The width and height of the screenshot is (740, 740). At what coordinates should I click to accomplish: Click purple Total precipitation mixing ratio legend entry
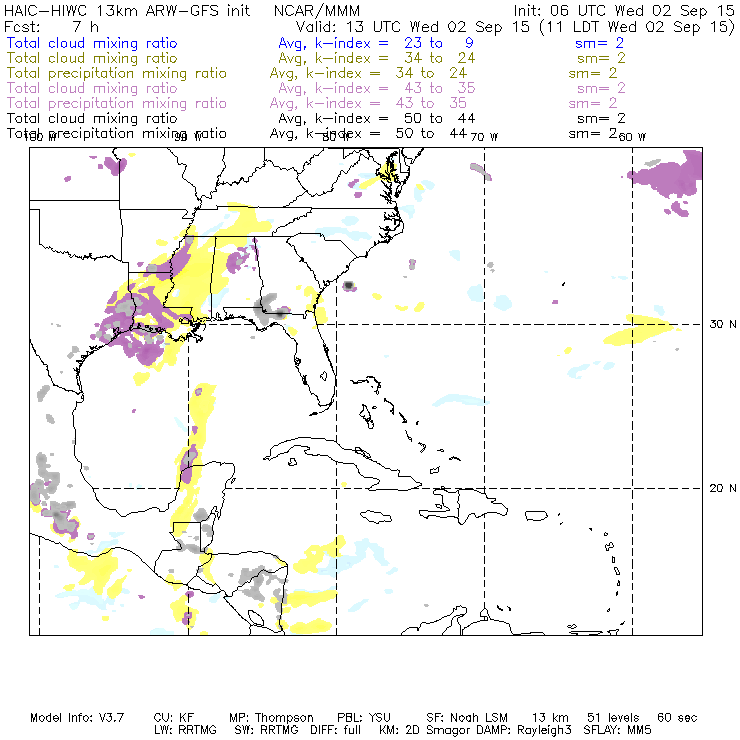click(116, 103)
